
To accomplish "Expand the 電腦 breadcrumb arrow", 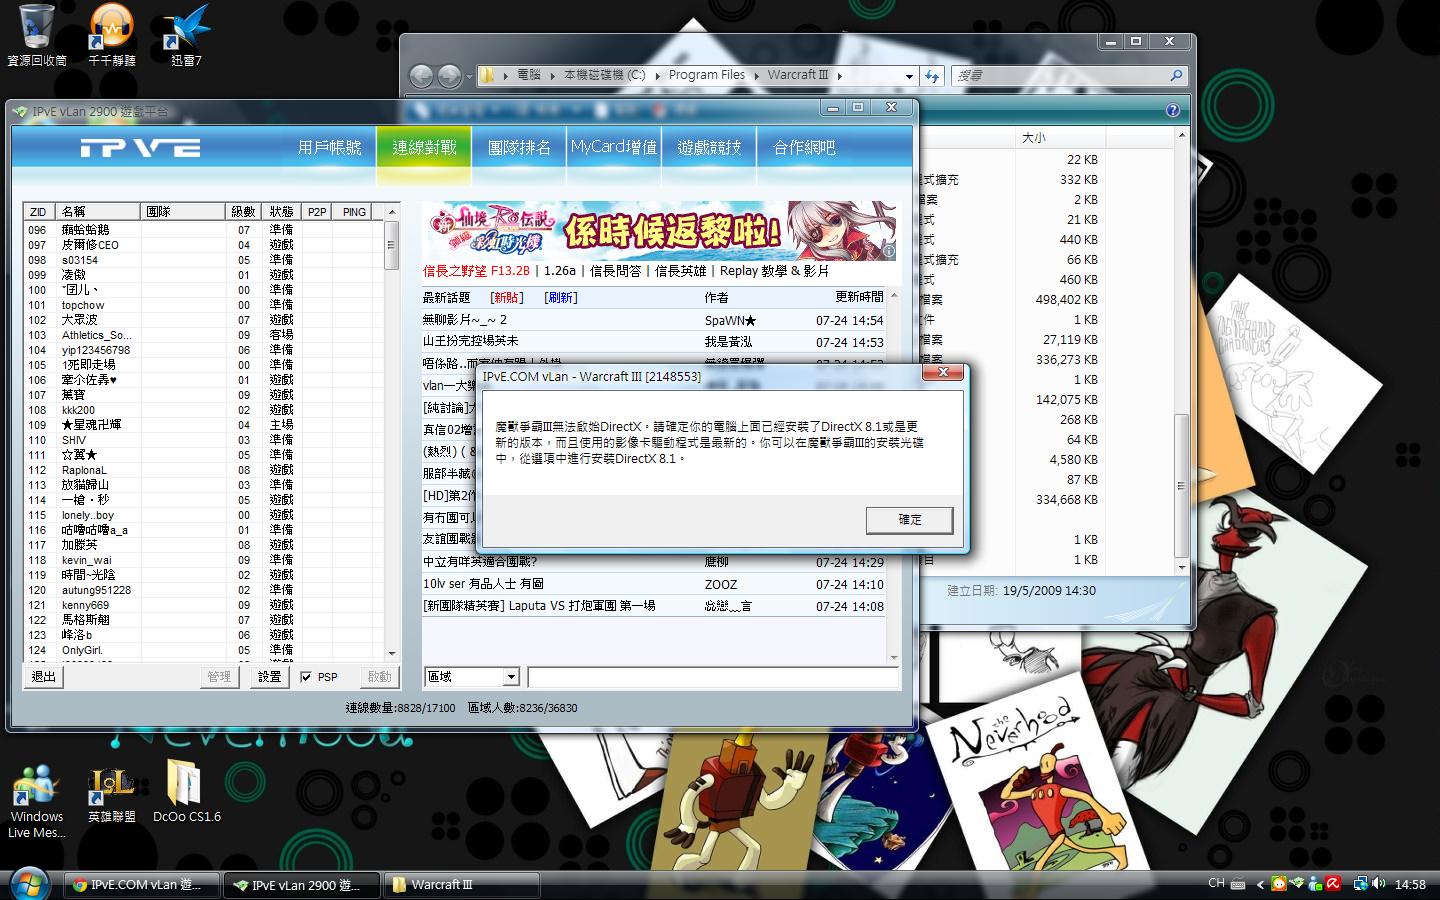I will [x=551, y=75].
